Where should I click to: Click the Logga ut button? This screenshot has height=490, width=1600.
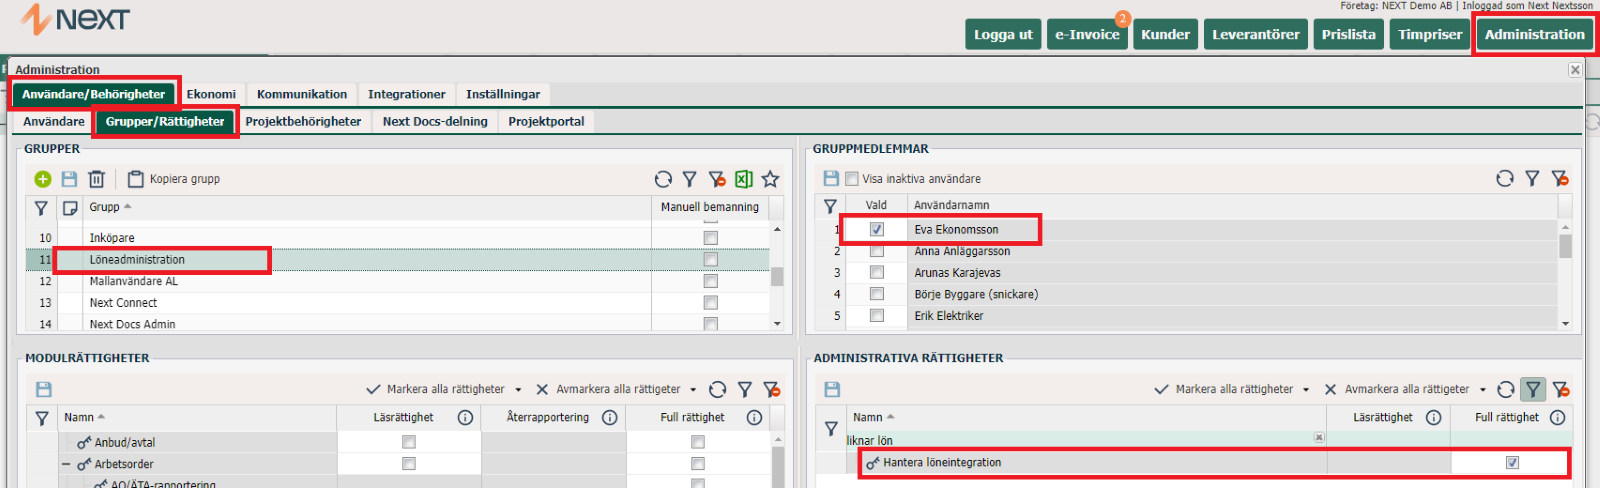pyautogui.click(x=1003, y=34)
